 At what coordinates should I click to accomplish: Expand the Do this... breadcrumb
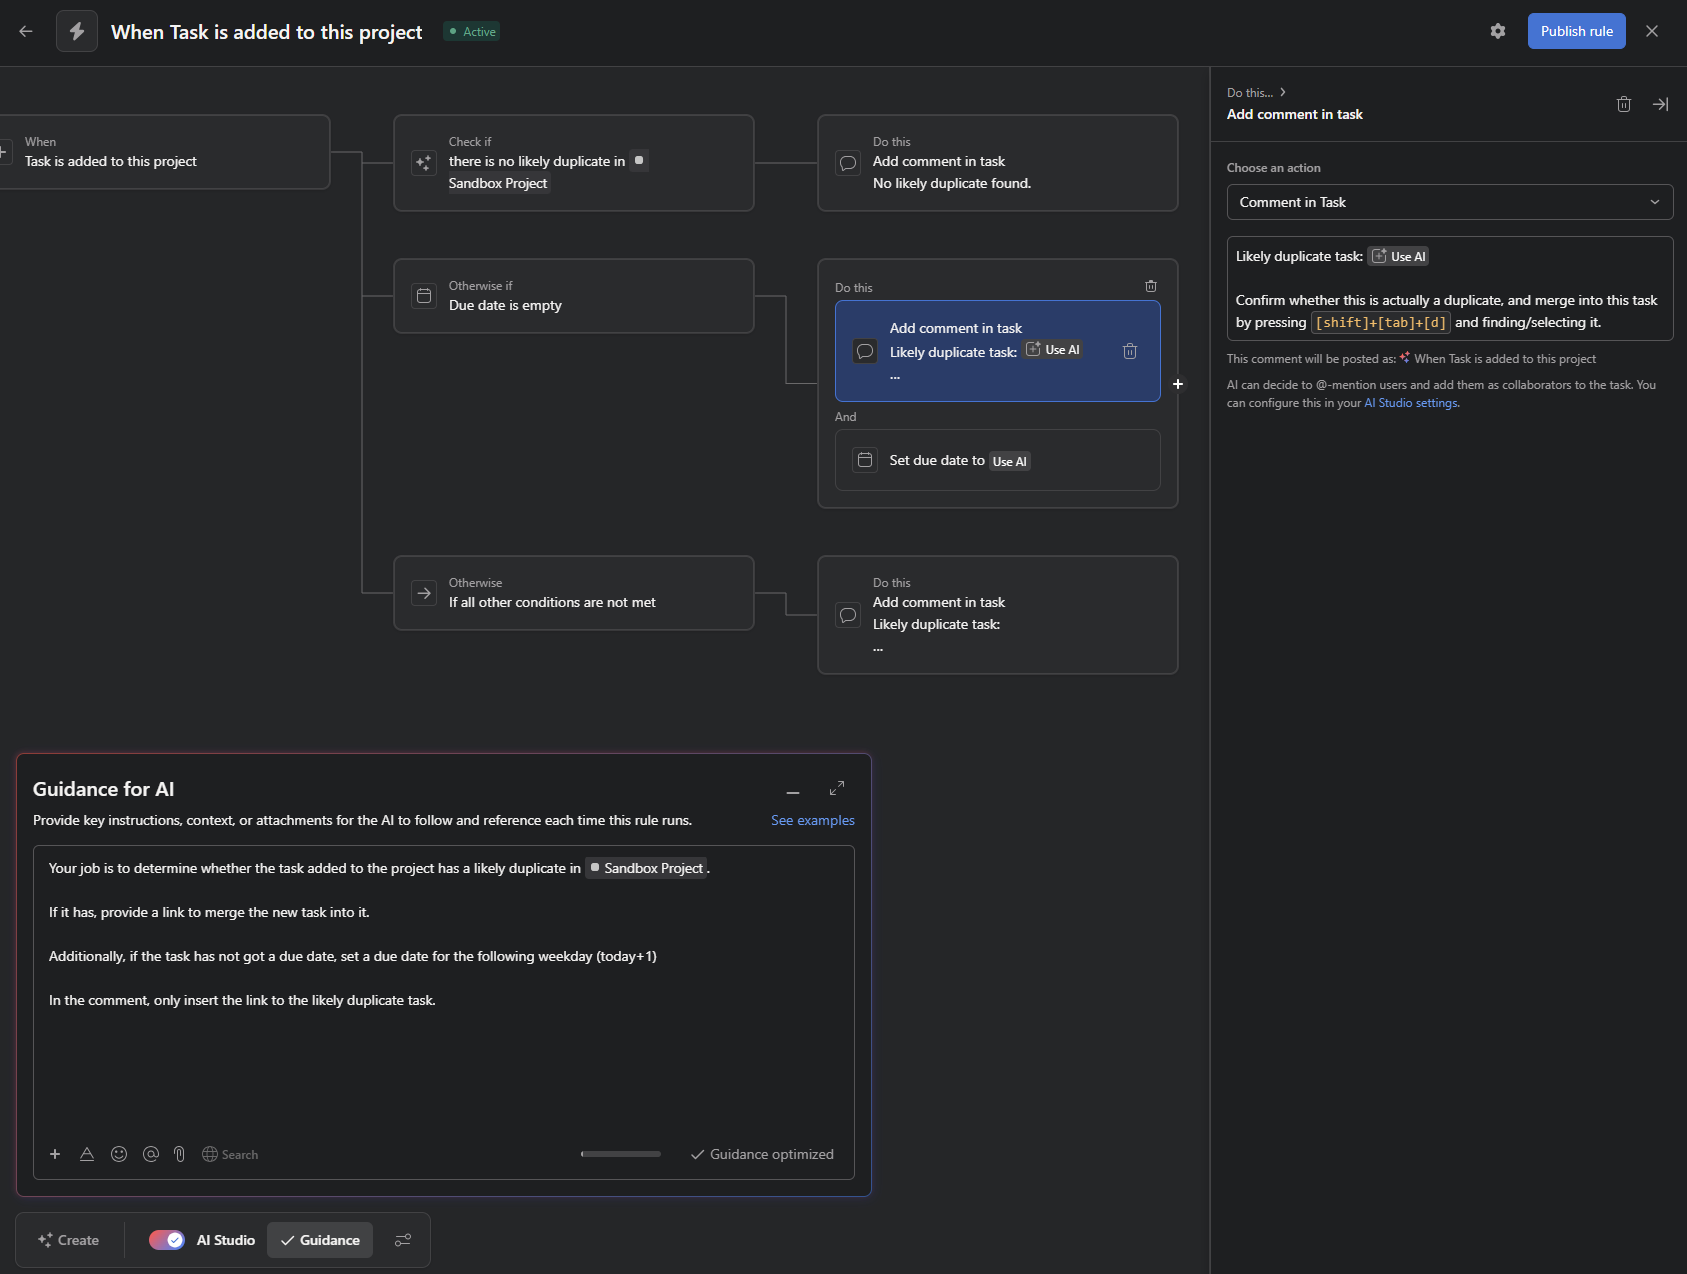[x=1256, y=92]
